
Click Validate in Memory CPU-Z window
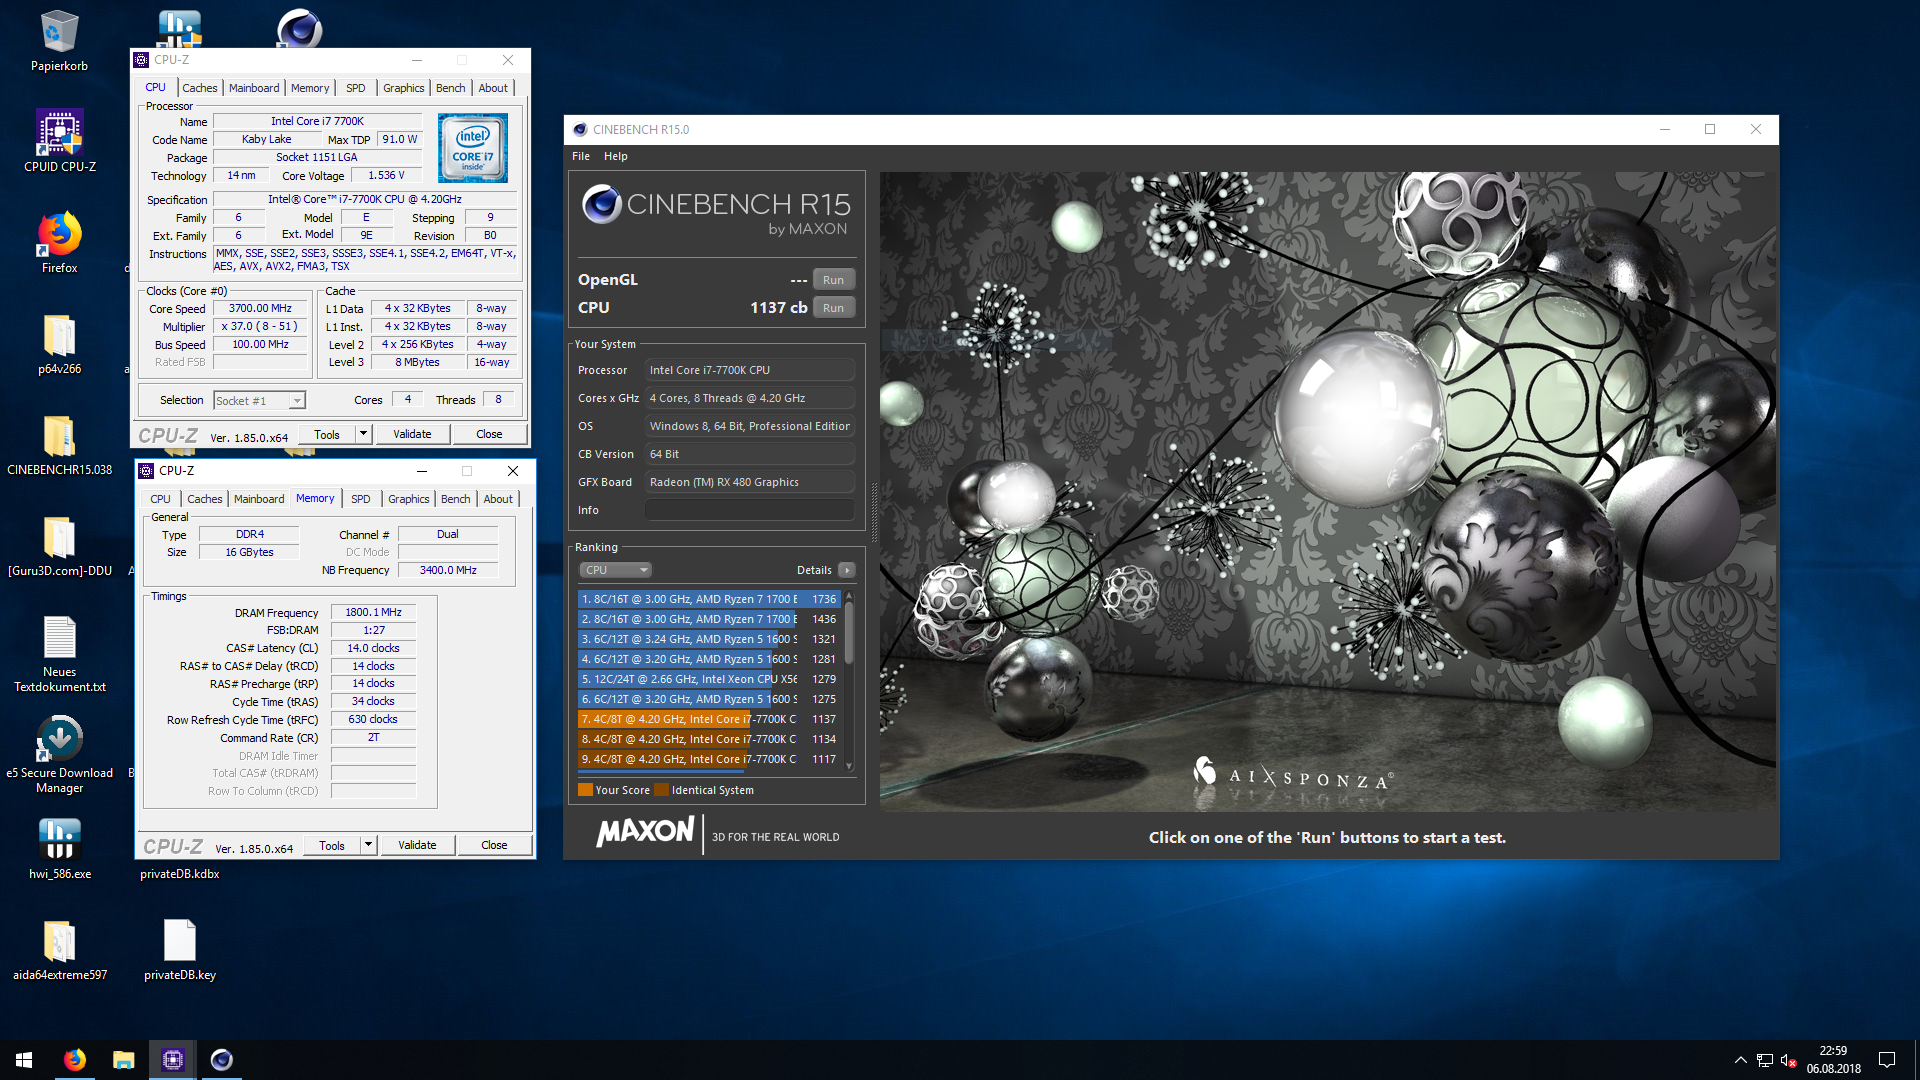tap(417, 845)
